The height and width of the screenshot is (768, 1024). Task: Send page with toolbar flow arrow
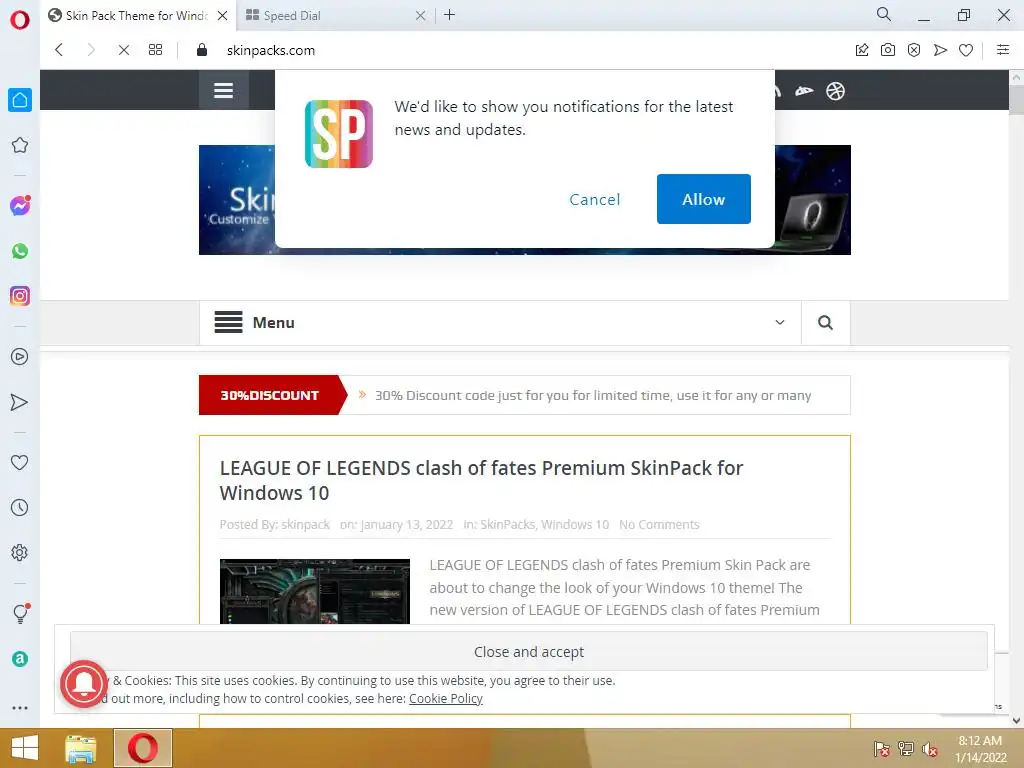(x=940, y=50)
